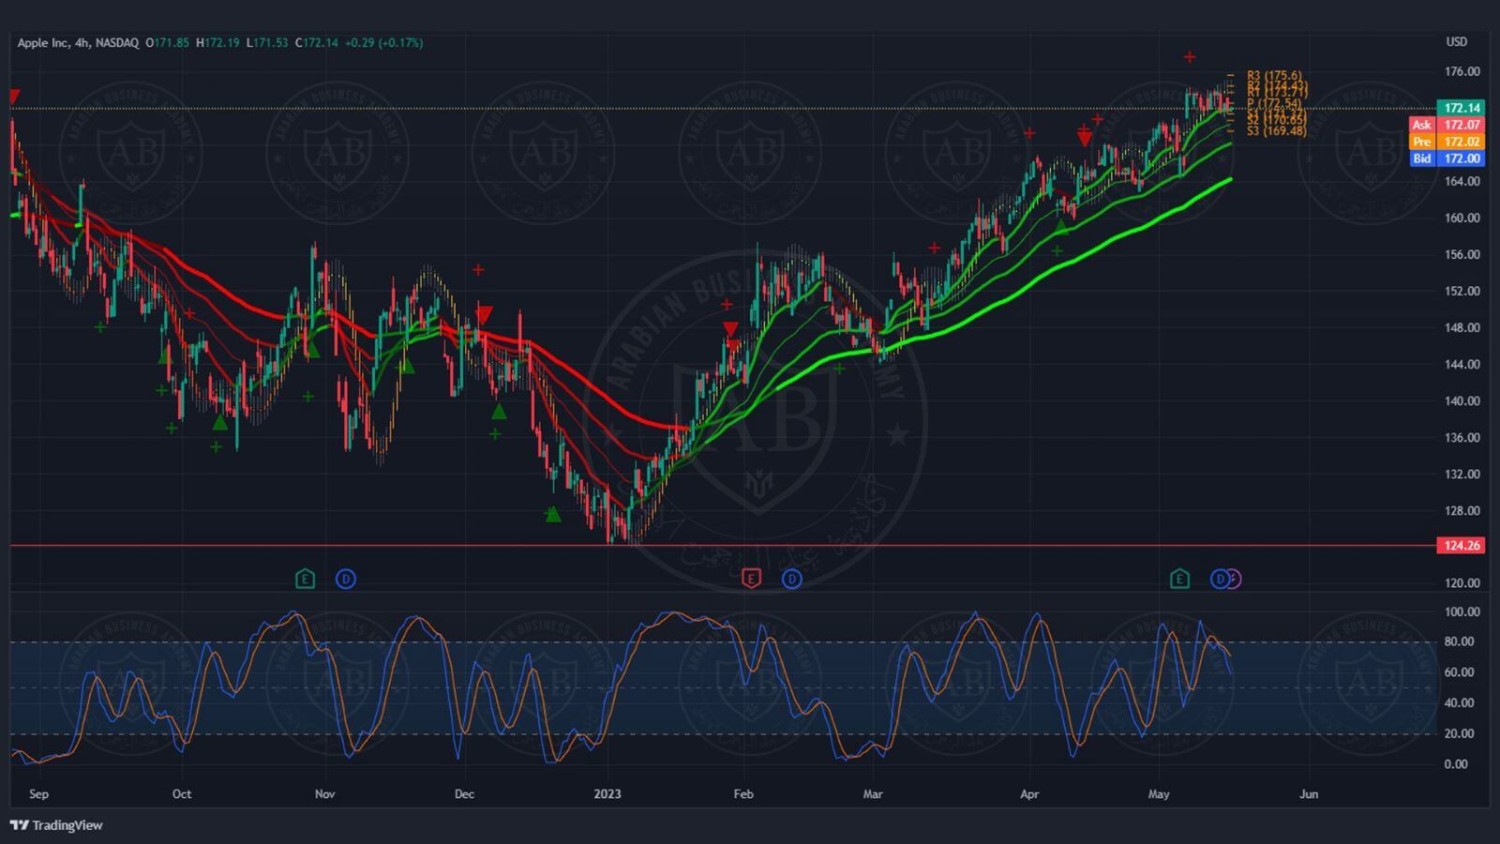Screen dimensions: 1500x844
Task: Click the 0.00 oscillator axis value
Action: (1456, 764)
